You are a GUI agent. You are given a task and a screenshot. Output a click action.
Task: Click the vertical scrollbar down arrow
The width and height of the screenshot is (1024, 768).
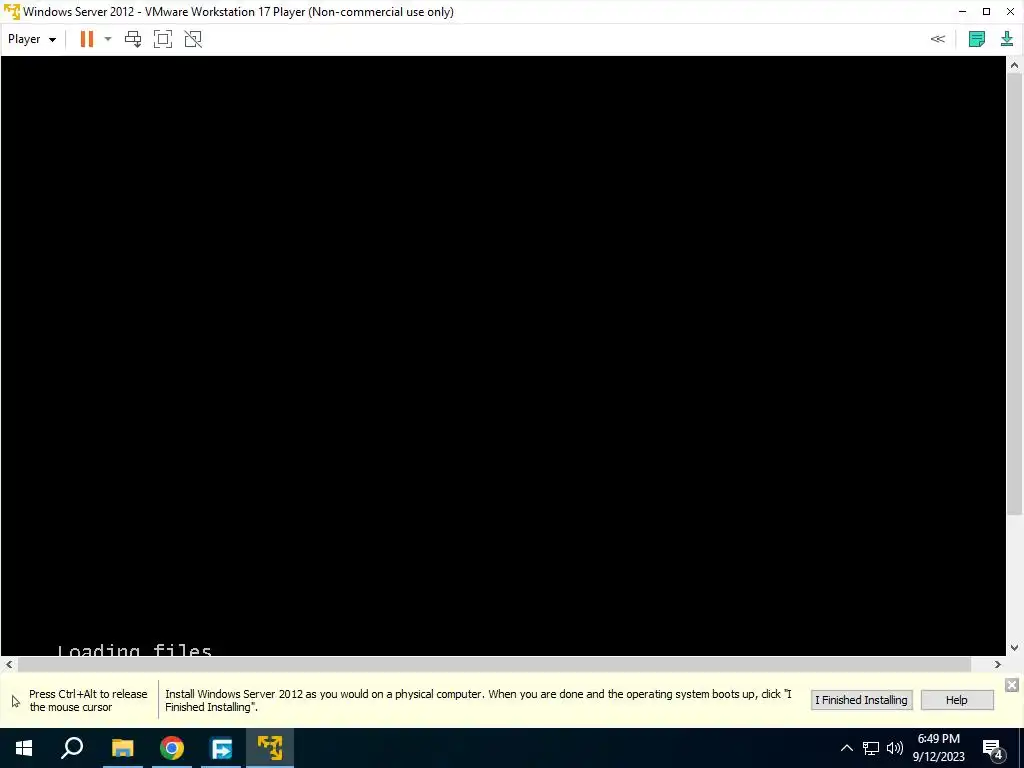tap(1014, 648)
